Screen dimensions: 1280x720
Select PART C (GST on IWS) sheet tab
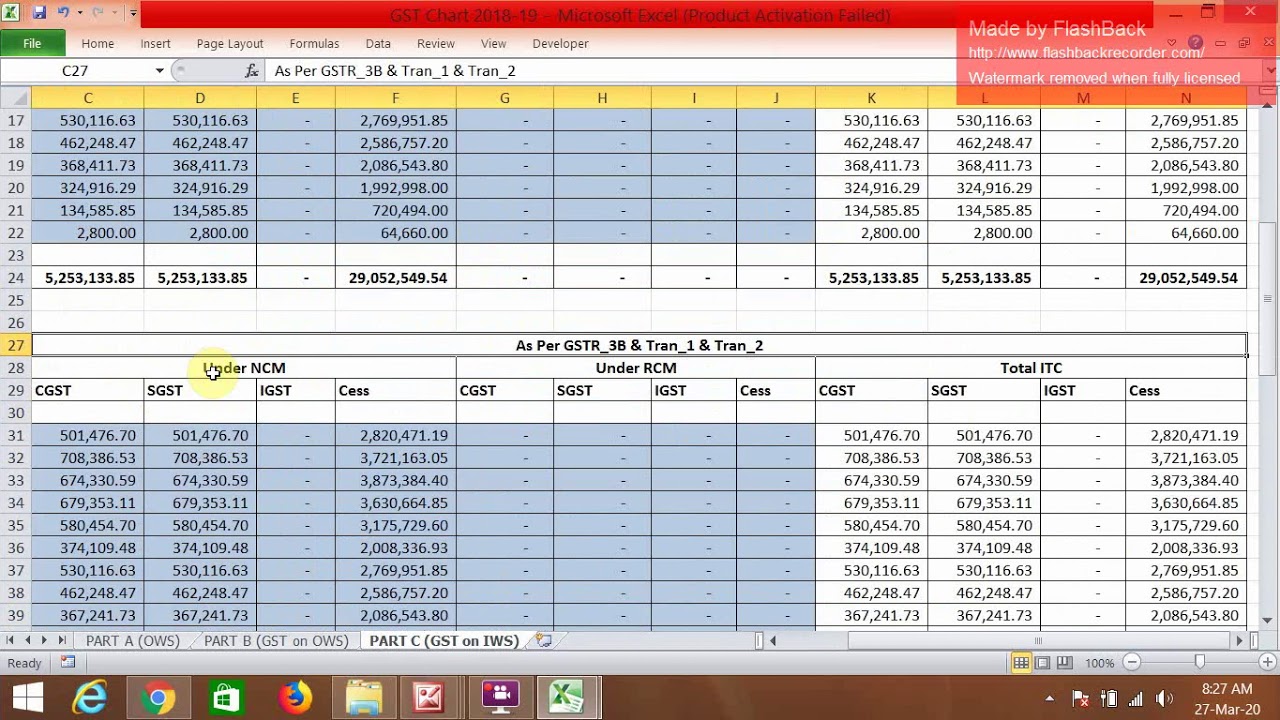444,641
